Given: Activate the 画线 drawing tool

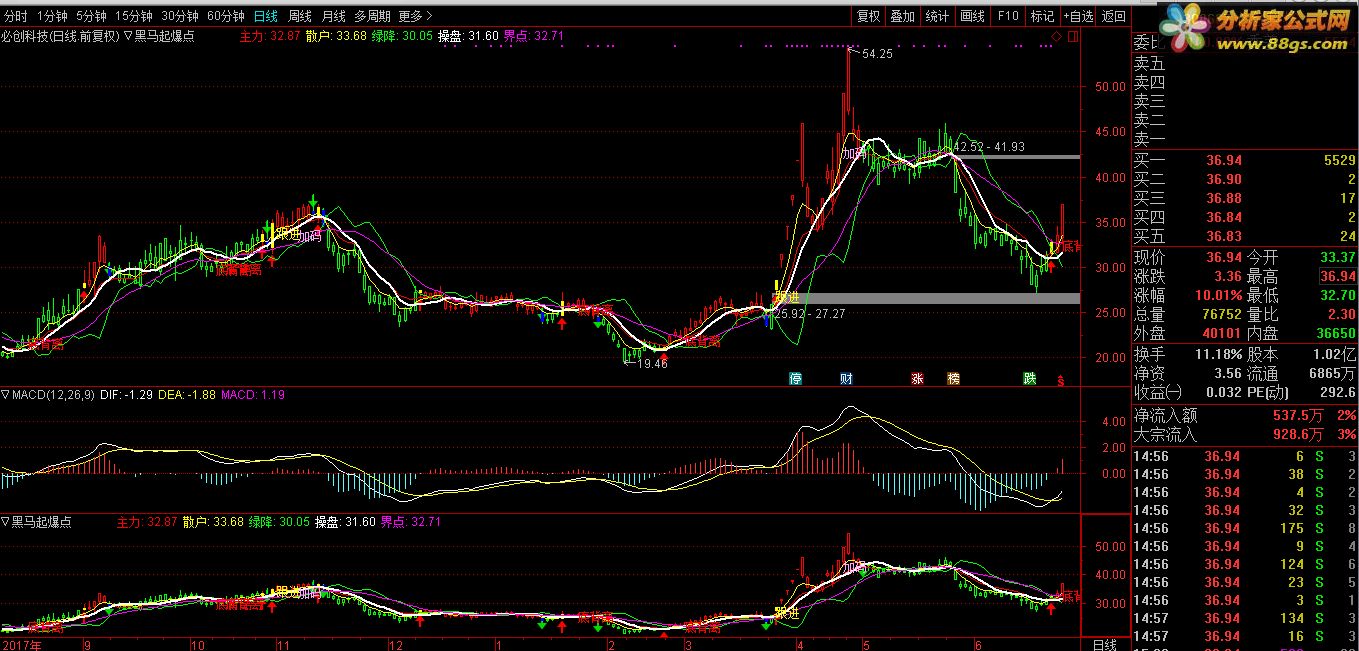Looking at the screenshot, I should pyautogui.click(x=972, y=16).
